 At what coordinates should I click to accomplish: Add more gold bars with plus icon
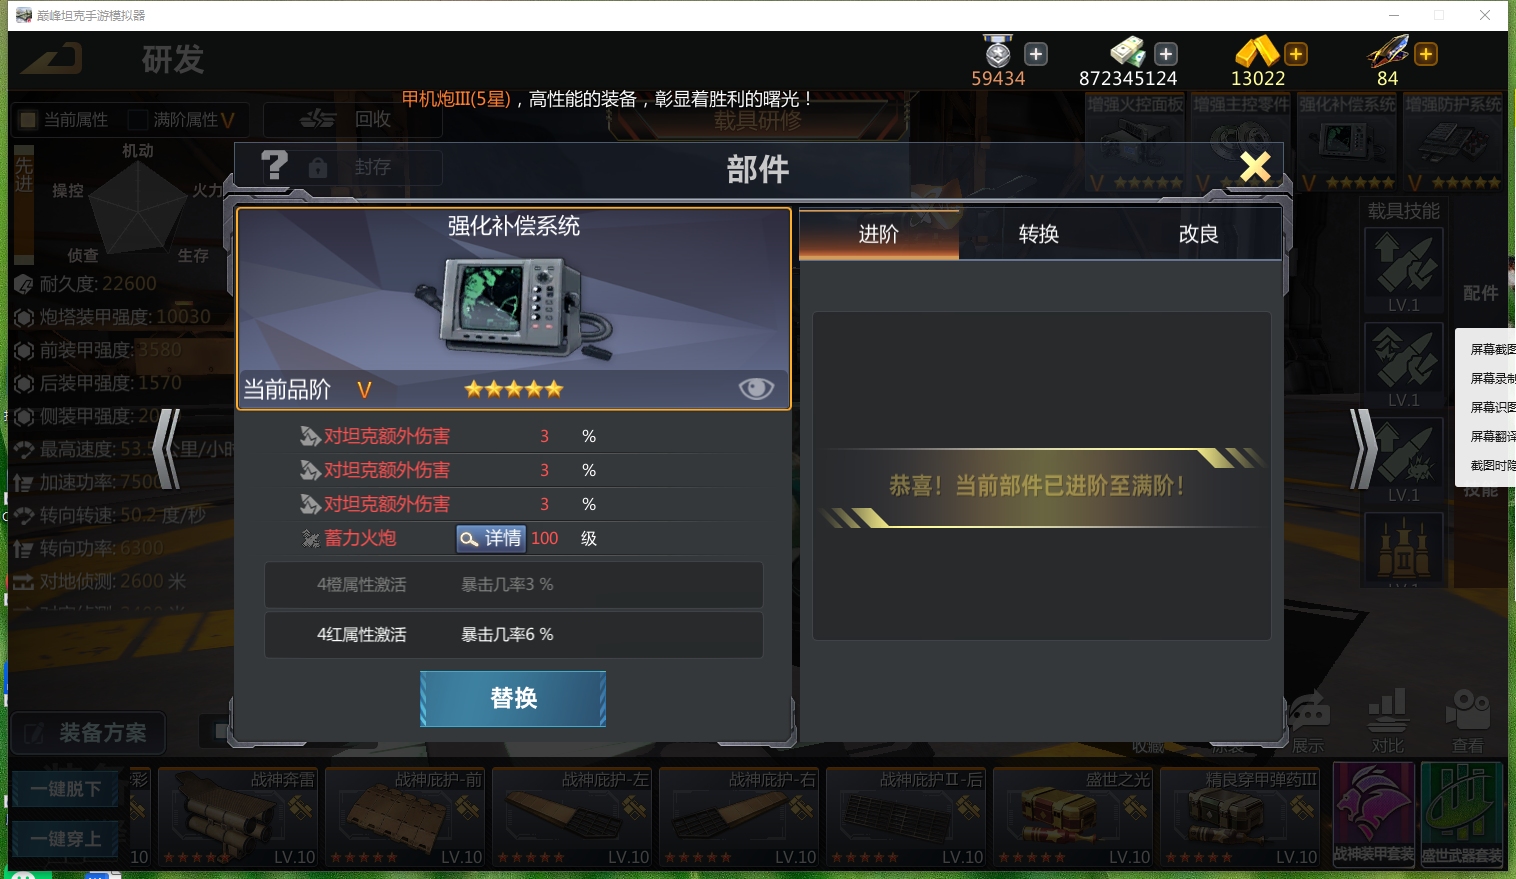pos(1296,54)
